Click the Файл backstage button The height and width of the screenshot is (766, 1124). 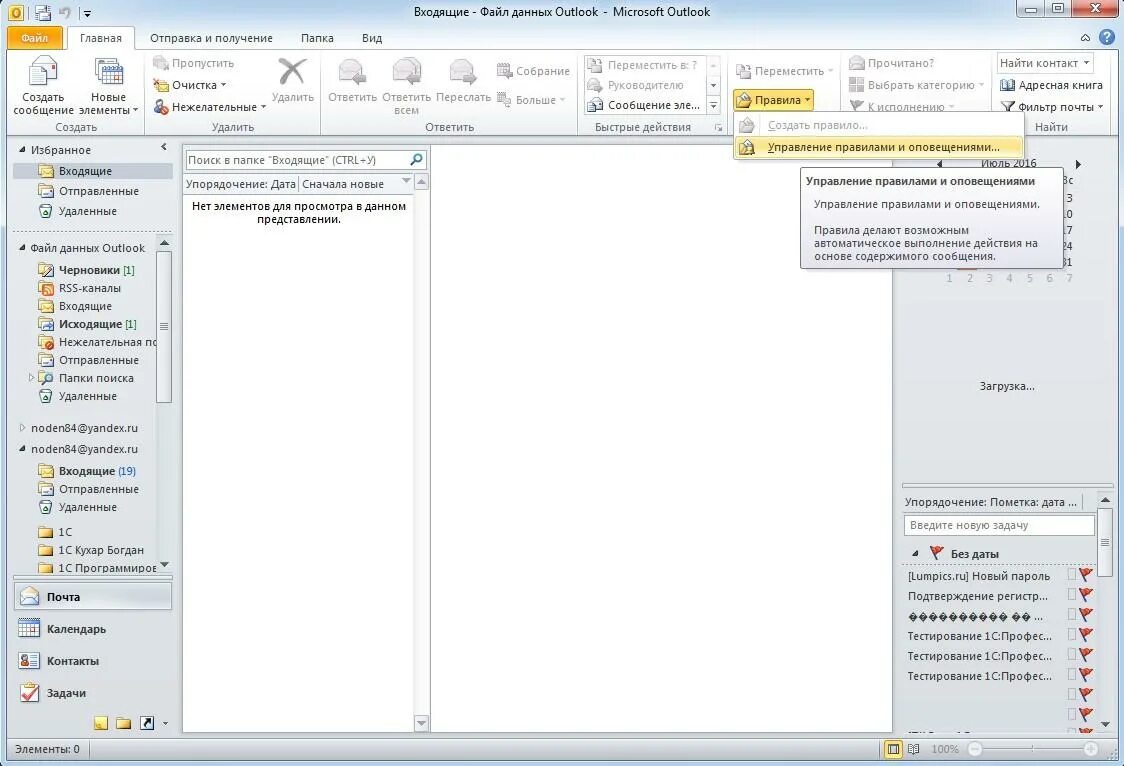tap(36, 37)
